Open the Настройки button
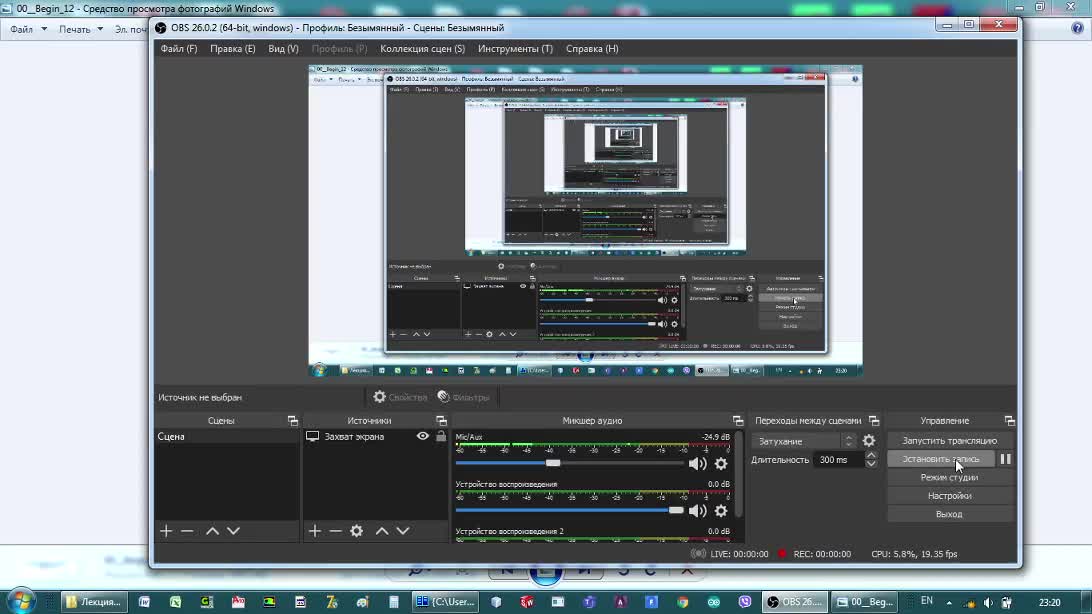 pos(949,496)
